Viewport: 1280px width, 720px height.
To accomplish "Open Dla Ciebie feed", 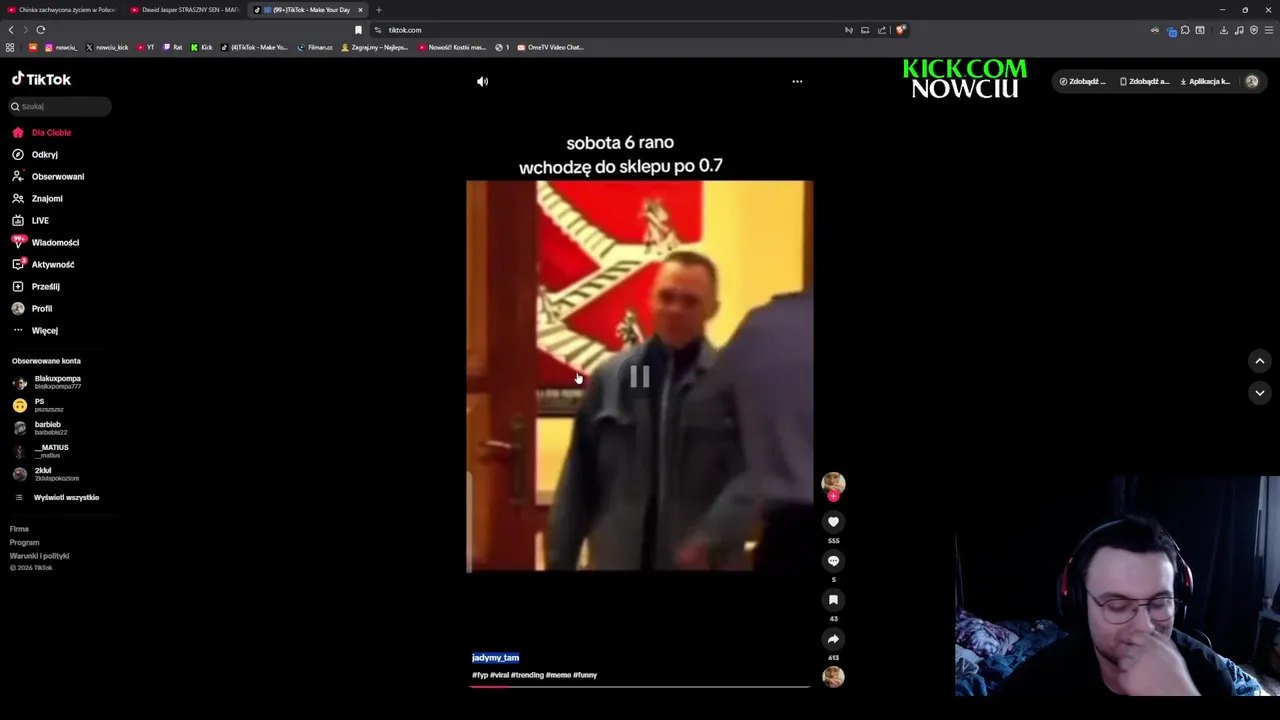I will click(x=42, y=132).
